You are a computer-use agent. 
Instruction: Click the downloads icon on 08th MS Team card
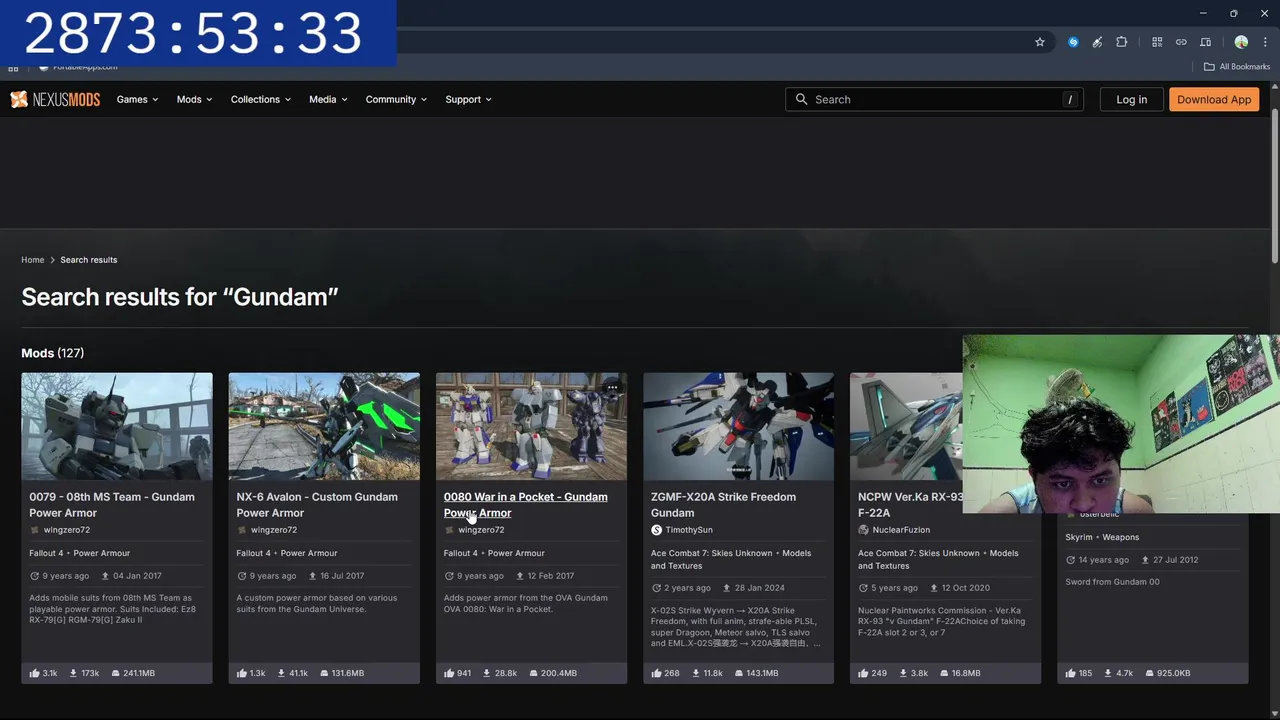(73, 673)
